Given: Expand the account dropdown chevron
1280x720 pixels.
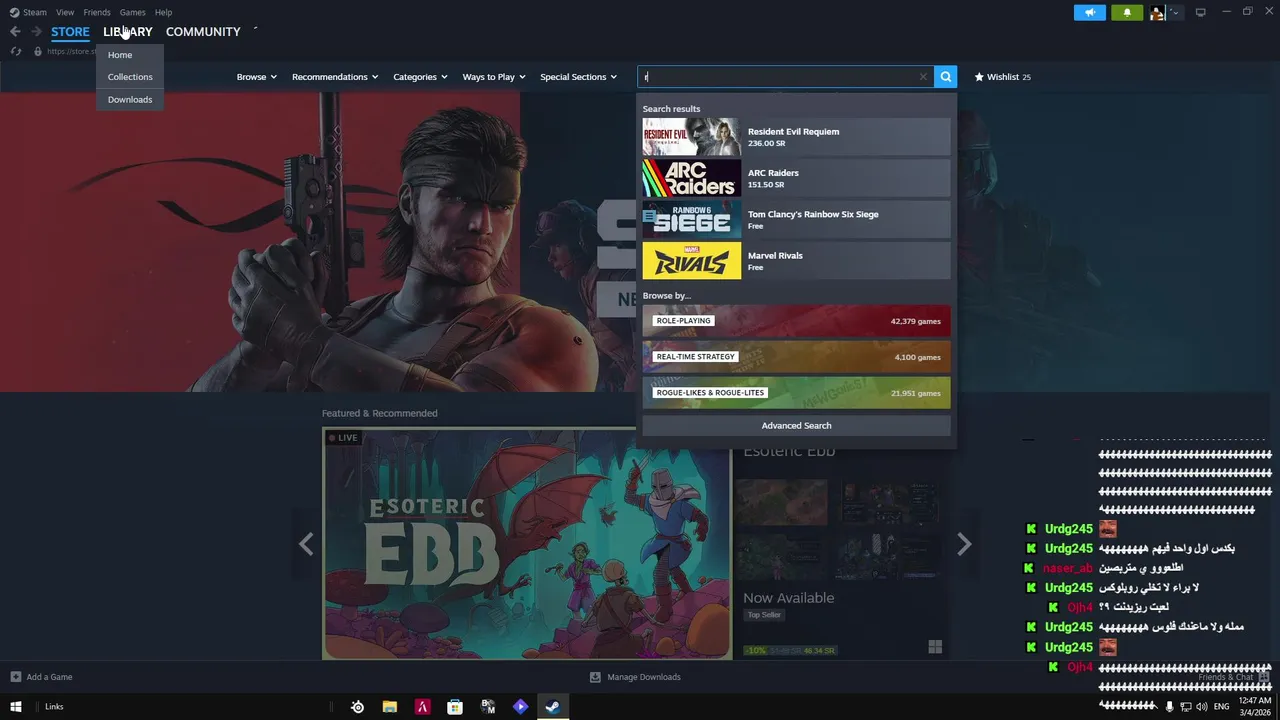Looking at the screenshot, I should (x=1175, y=12).
